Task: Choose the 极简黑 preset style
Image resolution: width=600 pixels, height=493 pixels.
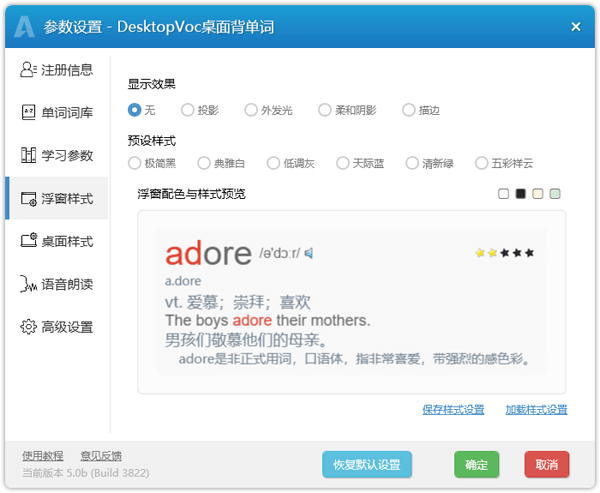Action: click(x=152, y=163)
